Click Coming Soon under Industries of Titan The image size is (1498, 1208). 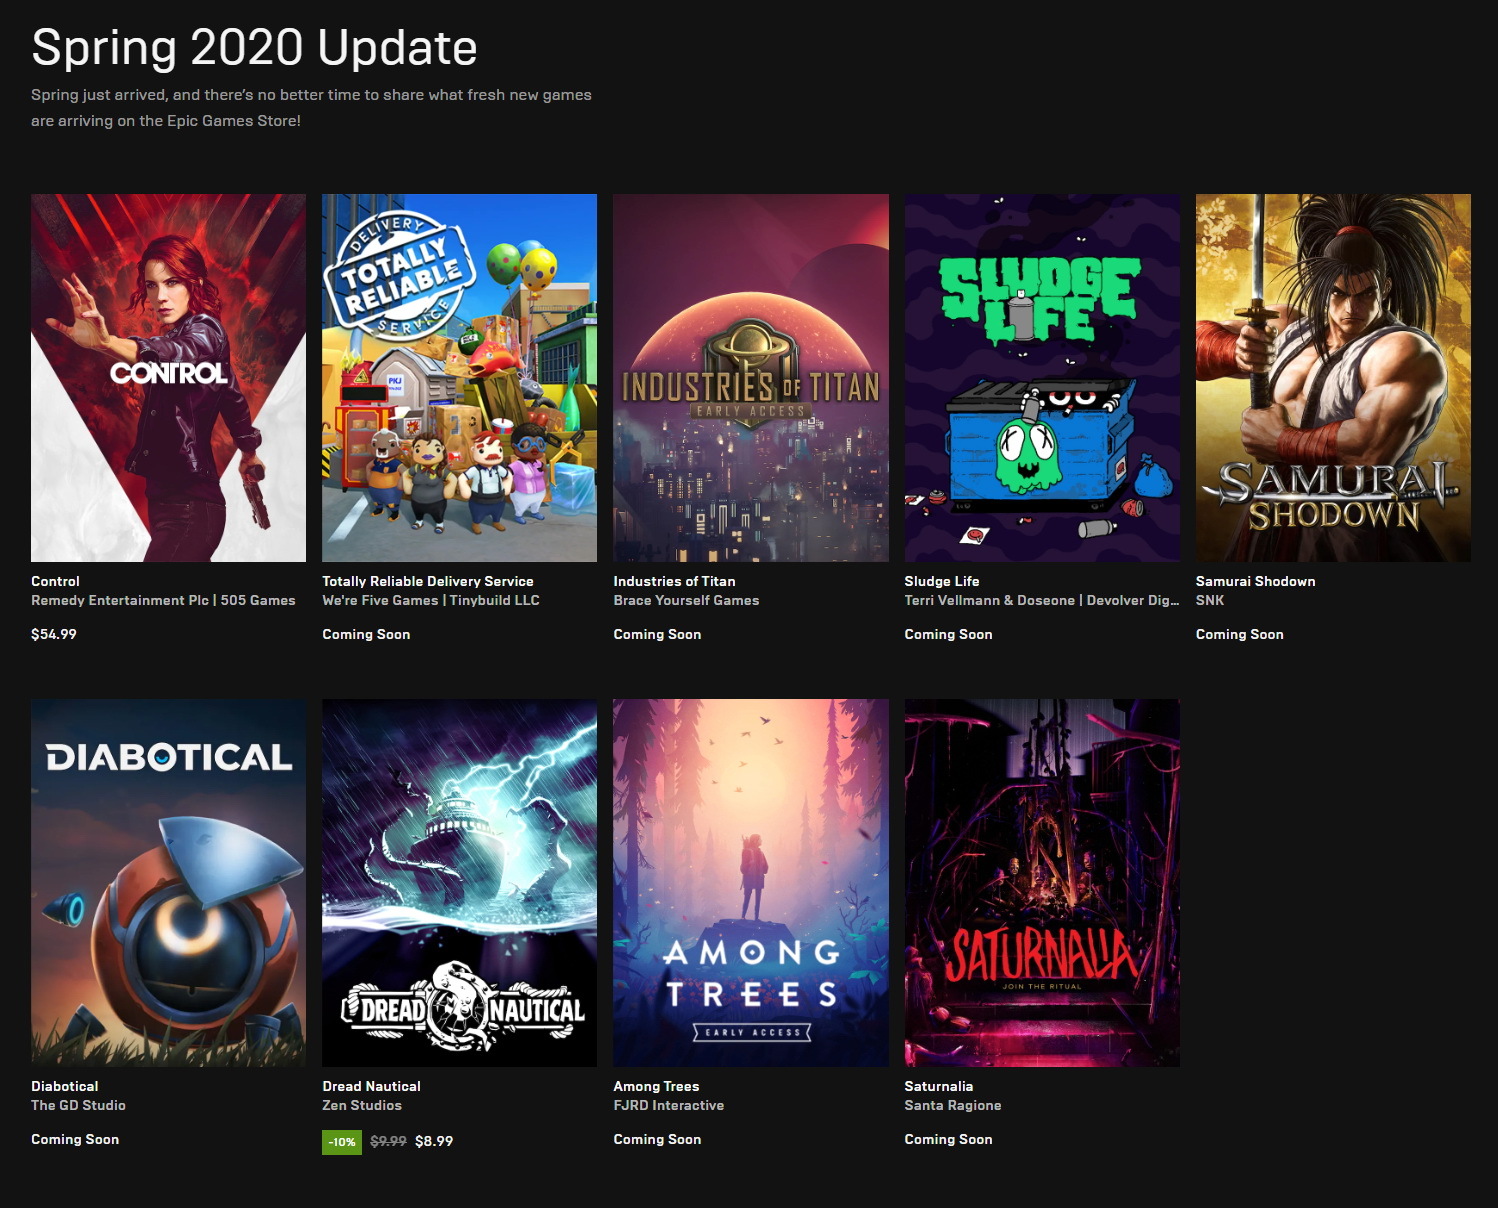click(x=657, y=634)
